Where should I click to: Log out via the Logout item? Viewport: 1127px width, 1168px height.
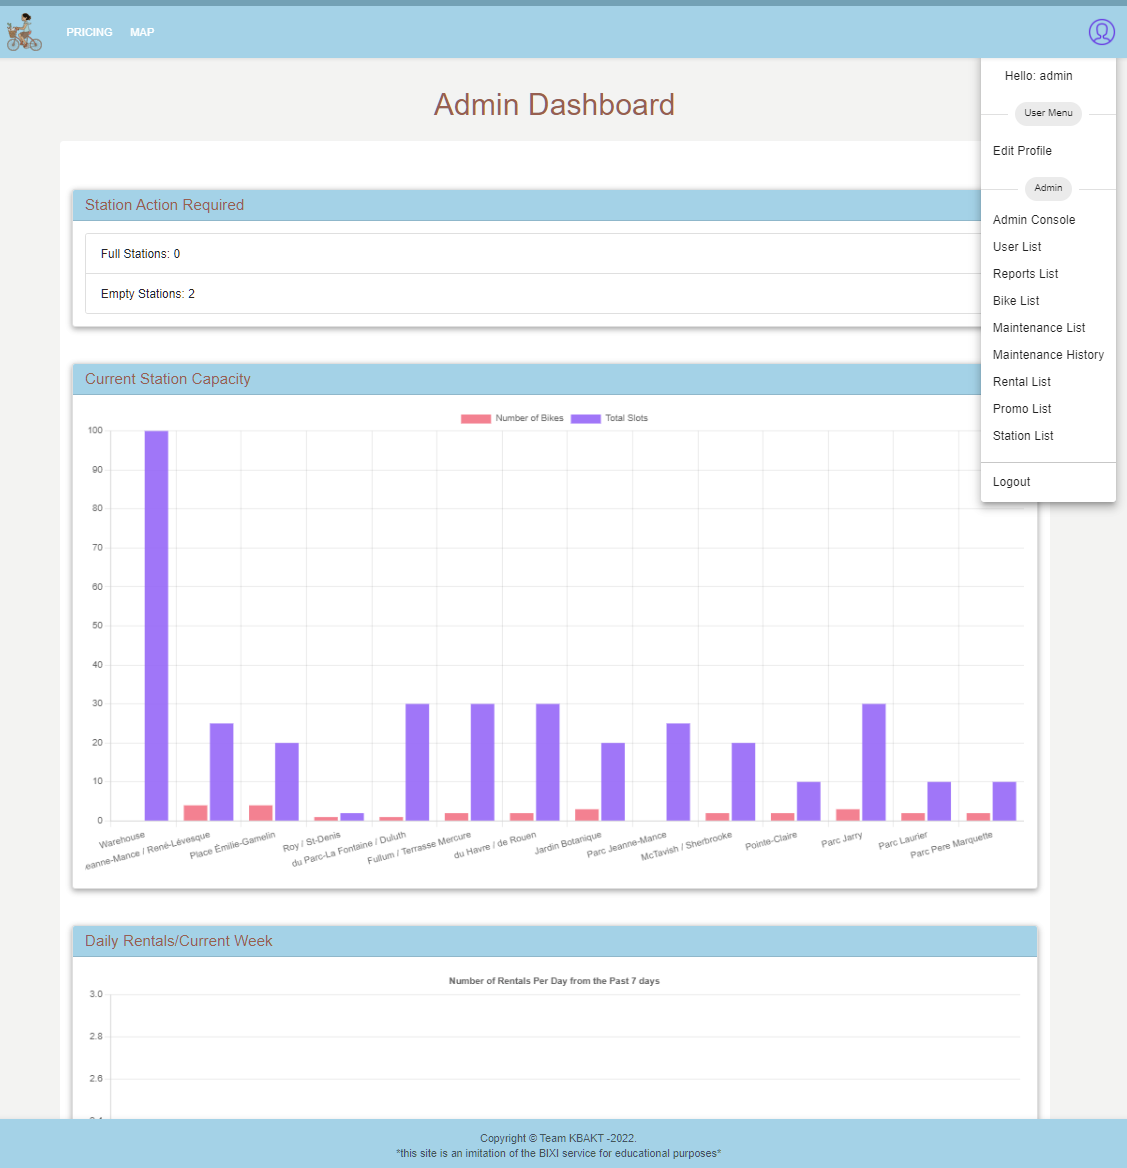click(1011, 482)
